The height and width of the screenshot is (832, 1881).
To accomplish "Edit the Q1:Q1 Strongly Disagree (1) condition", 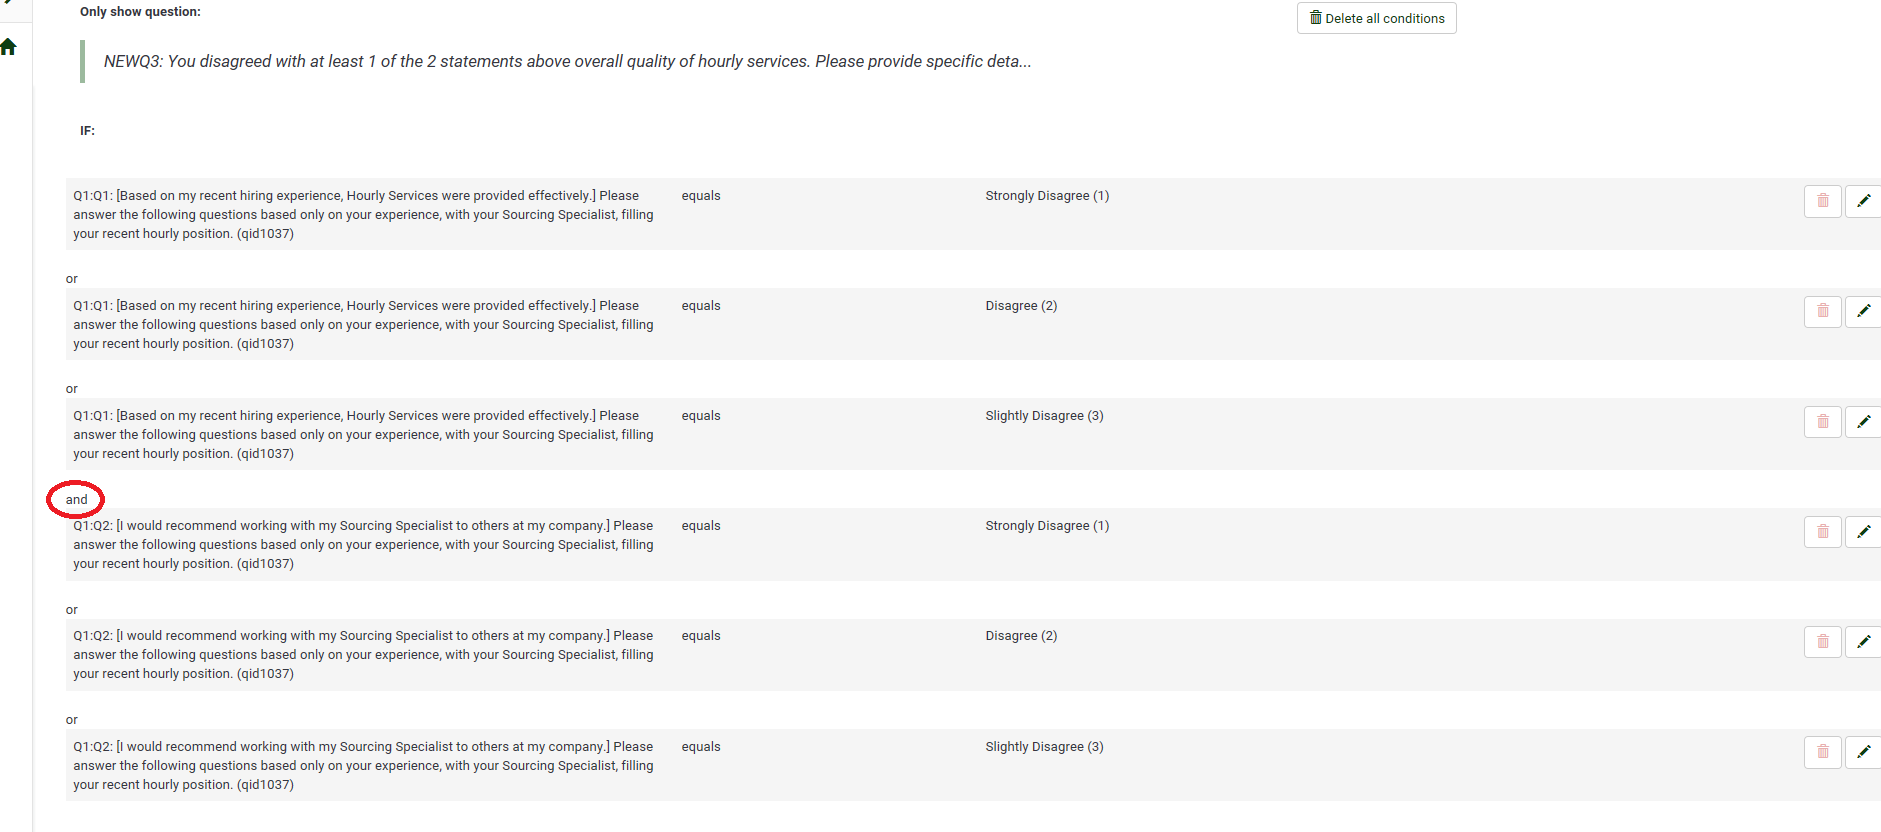I will coord(1864,201).
